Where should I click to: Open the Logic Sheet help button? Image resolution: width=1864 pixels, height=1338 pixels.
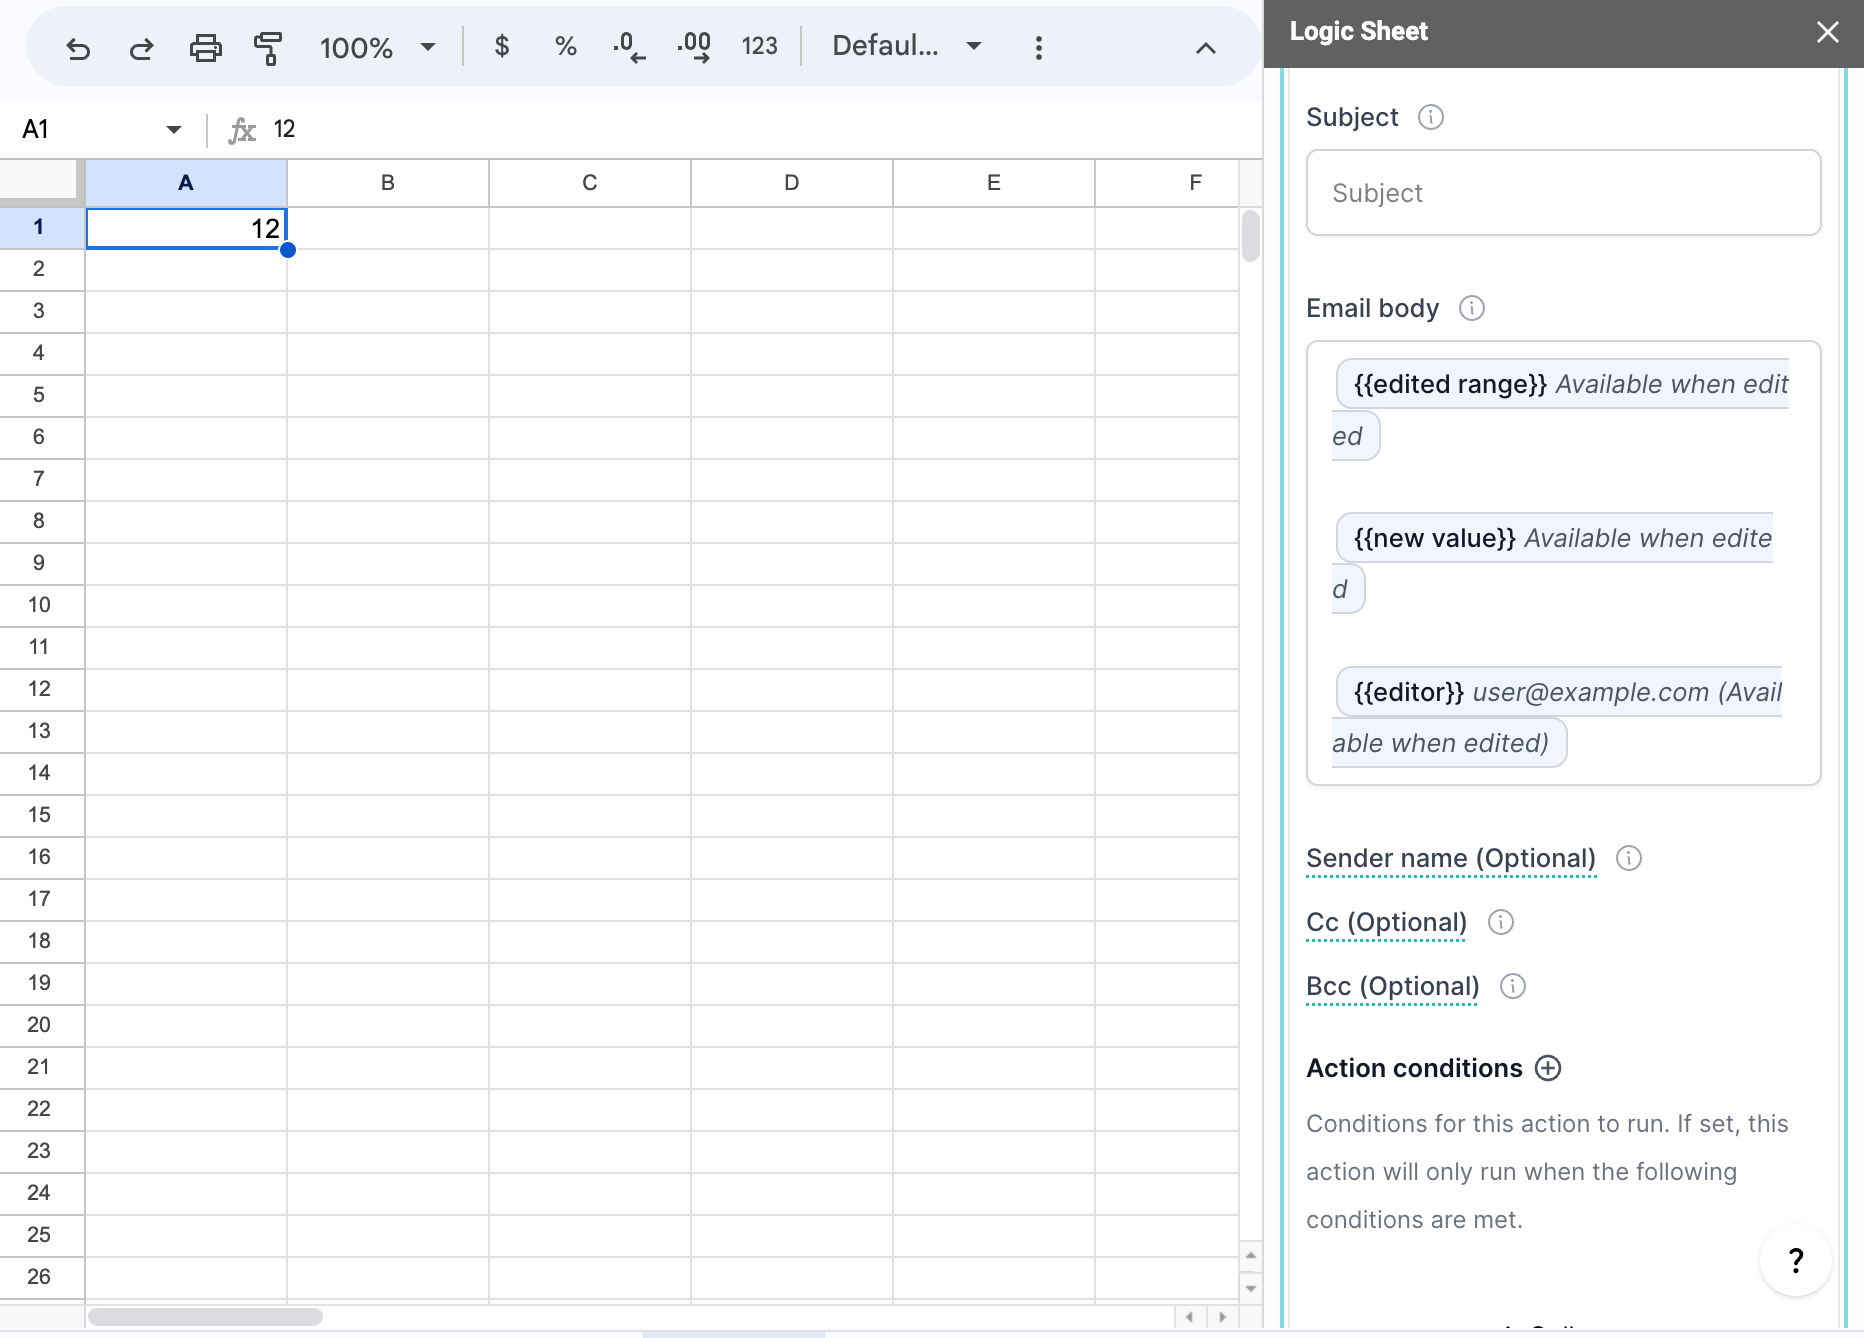pos(1795,1261)
